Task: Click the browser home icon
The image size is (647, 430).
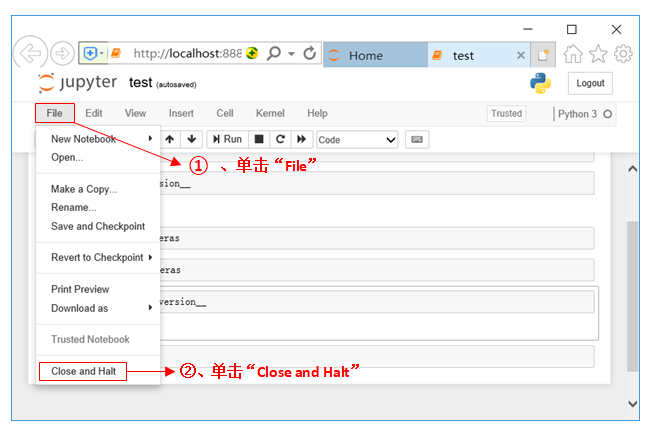Action: click(573, 54)
